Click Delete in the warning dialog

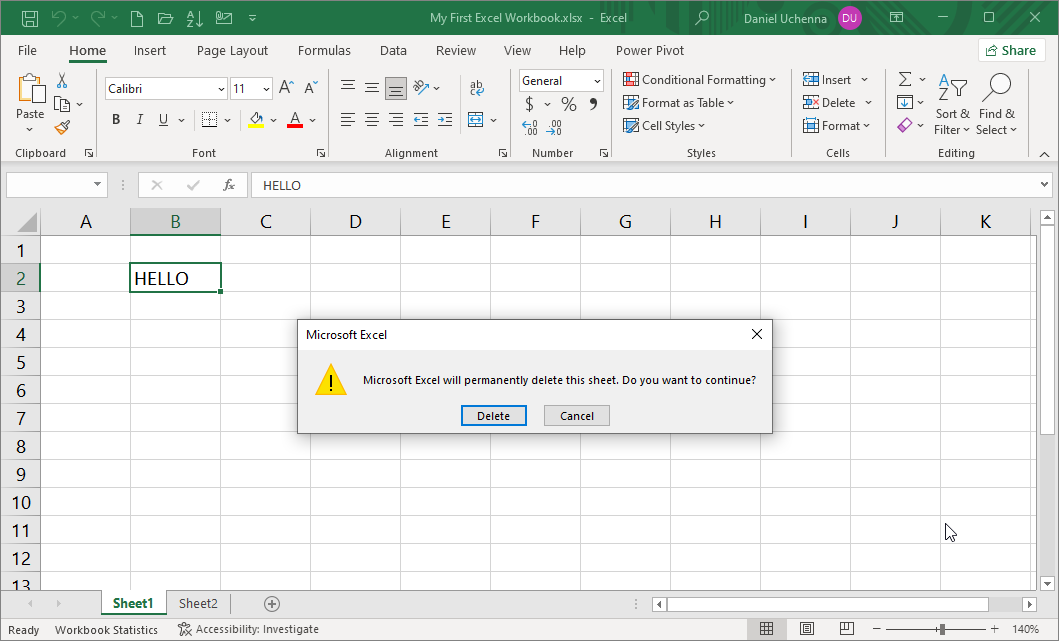pos(494,415)
